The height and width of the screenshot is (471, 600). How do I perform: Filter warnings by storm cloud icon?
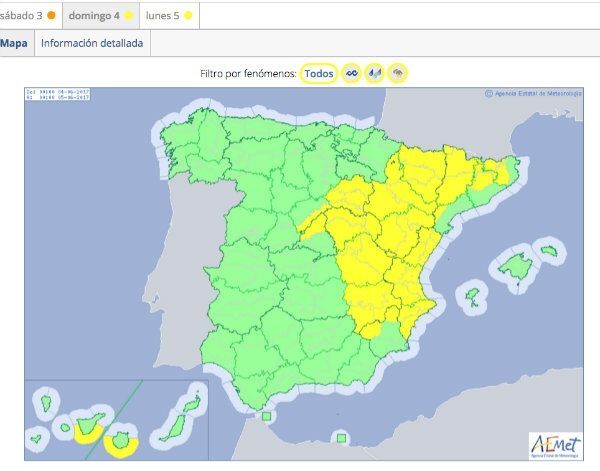[398, 73]
